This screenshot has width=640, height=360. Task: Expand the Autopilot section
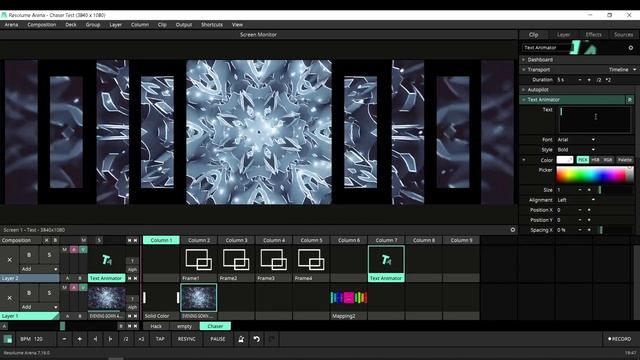pos(523,90)
